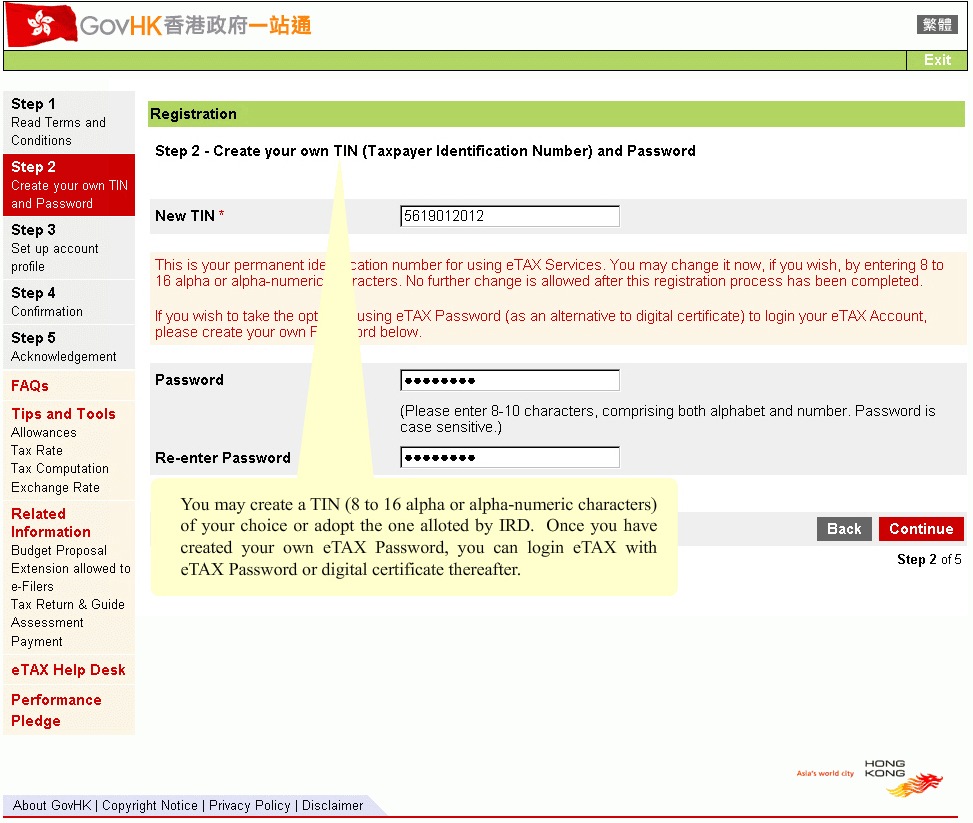The image size is (973, 823).
Task: Open About GovHK footer link
Action: (x=52, y=805)
